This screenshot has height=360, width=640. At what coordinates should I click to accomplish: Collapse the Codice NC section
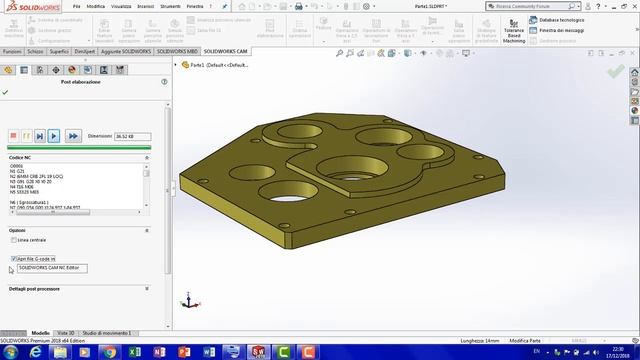[147, 158]
